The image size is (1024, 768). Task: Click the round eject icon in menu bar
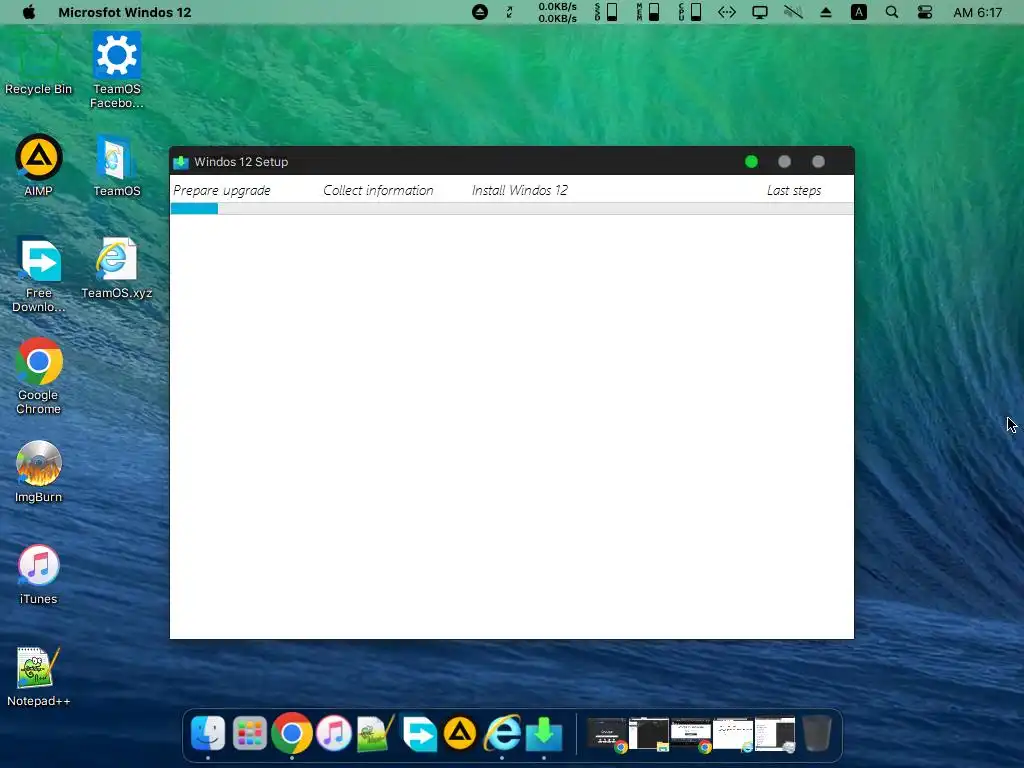click(480, 12)
